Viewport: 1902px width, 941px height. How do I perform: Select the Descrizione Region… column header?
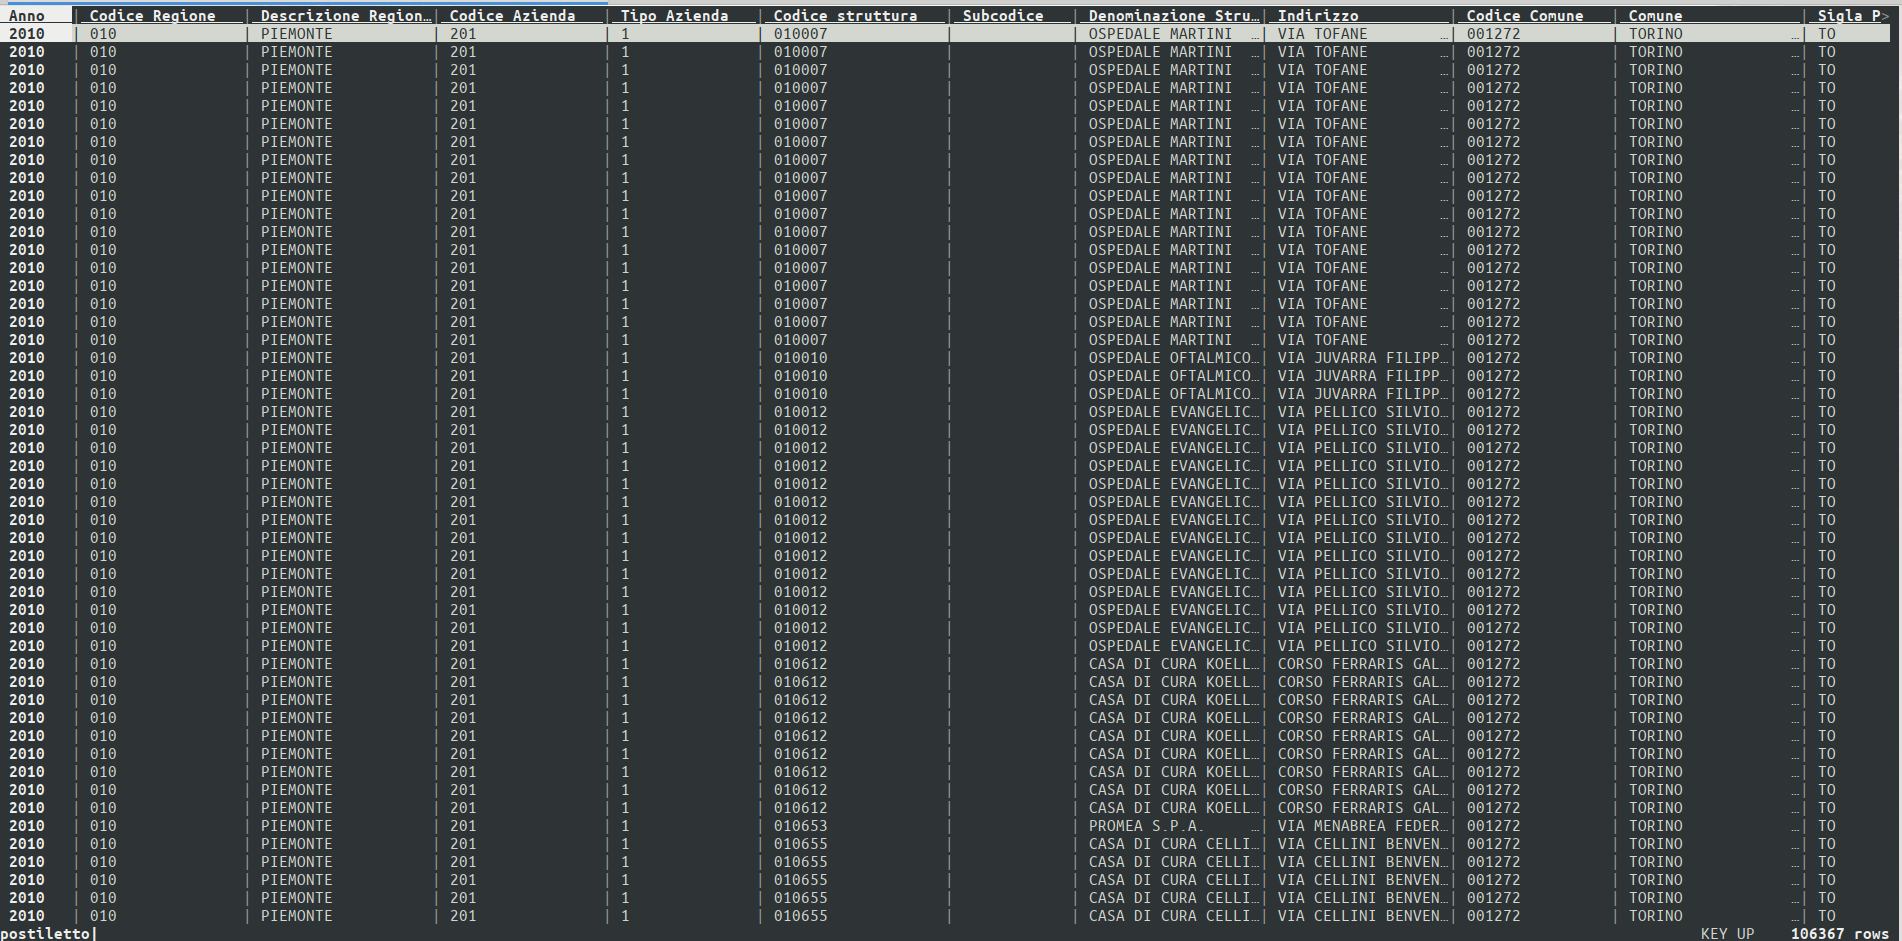345,15
